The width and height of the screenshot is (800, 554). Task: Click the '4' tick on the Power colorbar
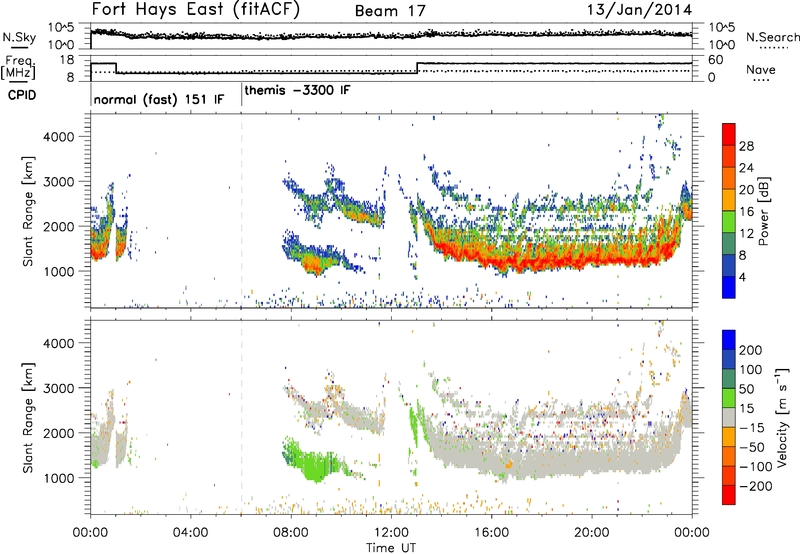click(x=742, y=277)
